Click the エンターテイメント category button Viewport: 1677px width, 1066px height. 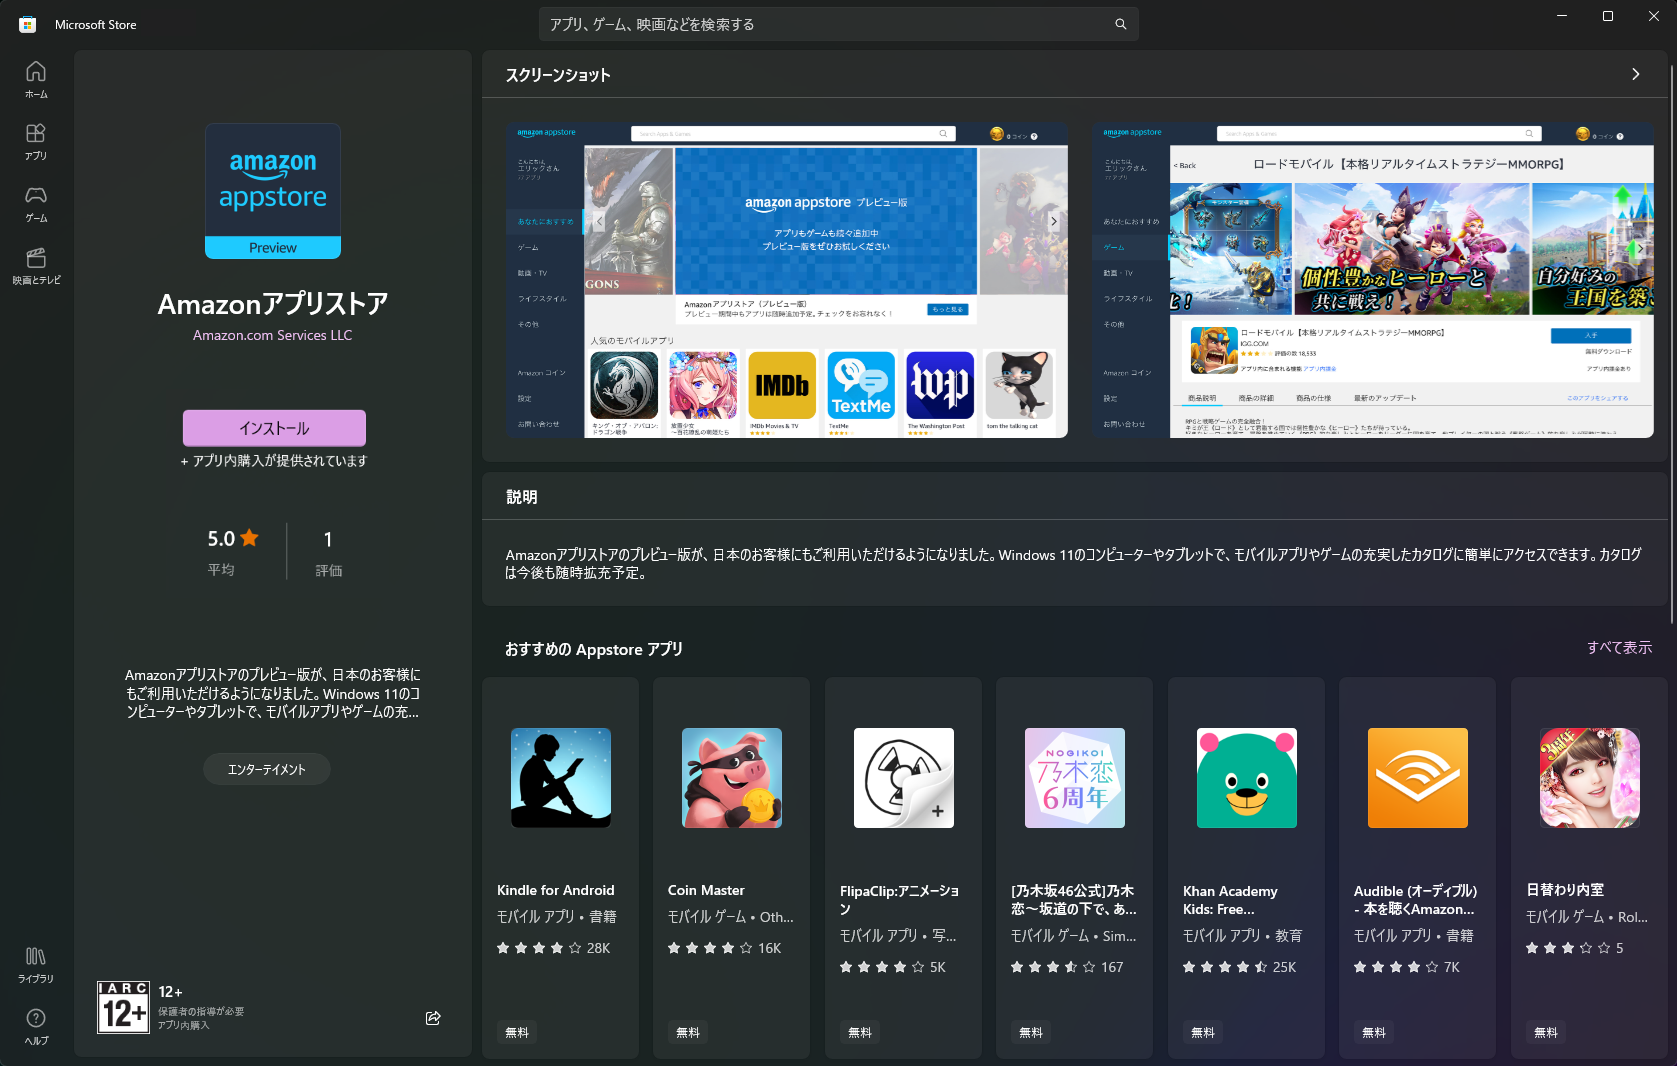click(x=266, y=769)
